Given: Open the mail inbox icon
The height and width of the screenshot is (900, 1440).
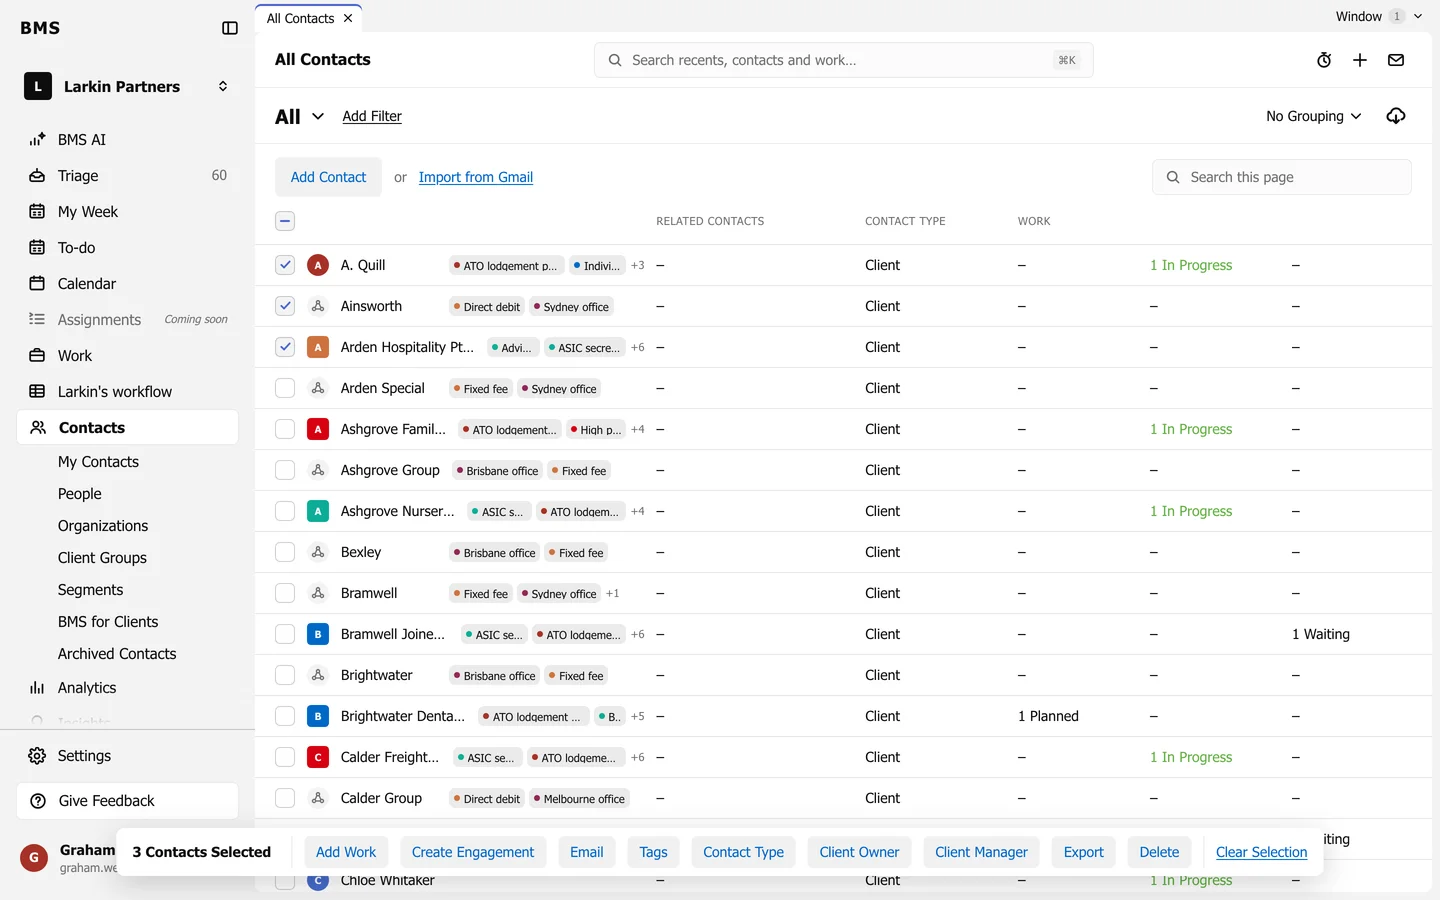Looking at the screenshot, I should point(1396,60).
